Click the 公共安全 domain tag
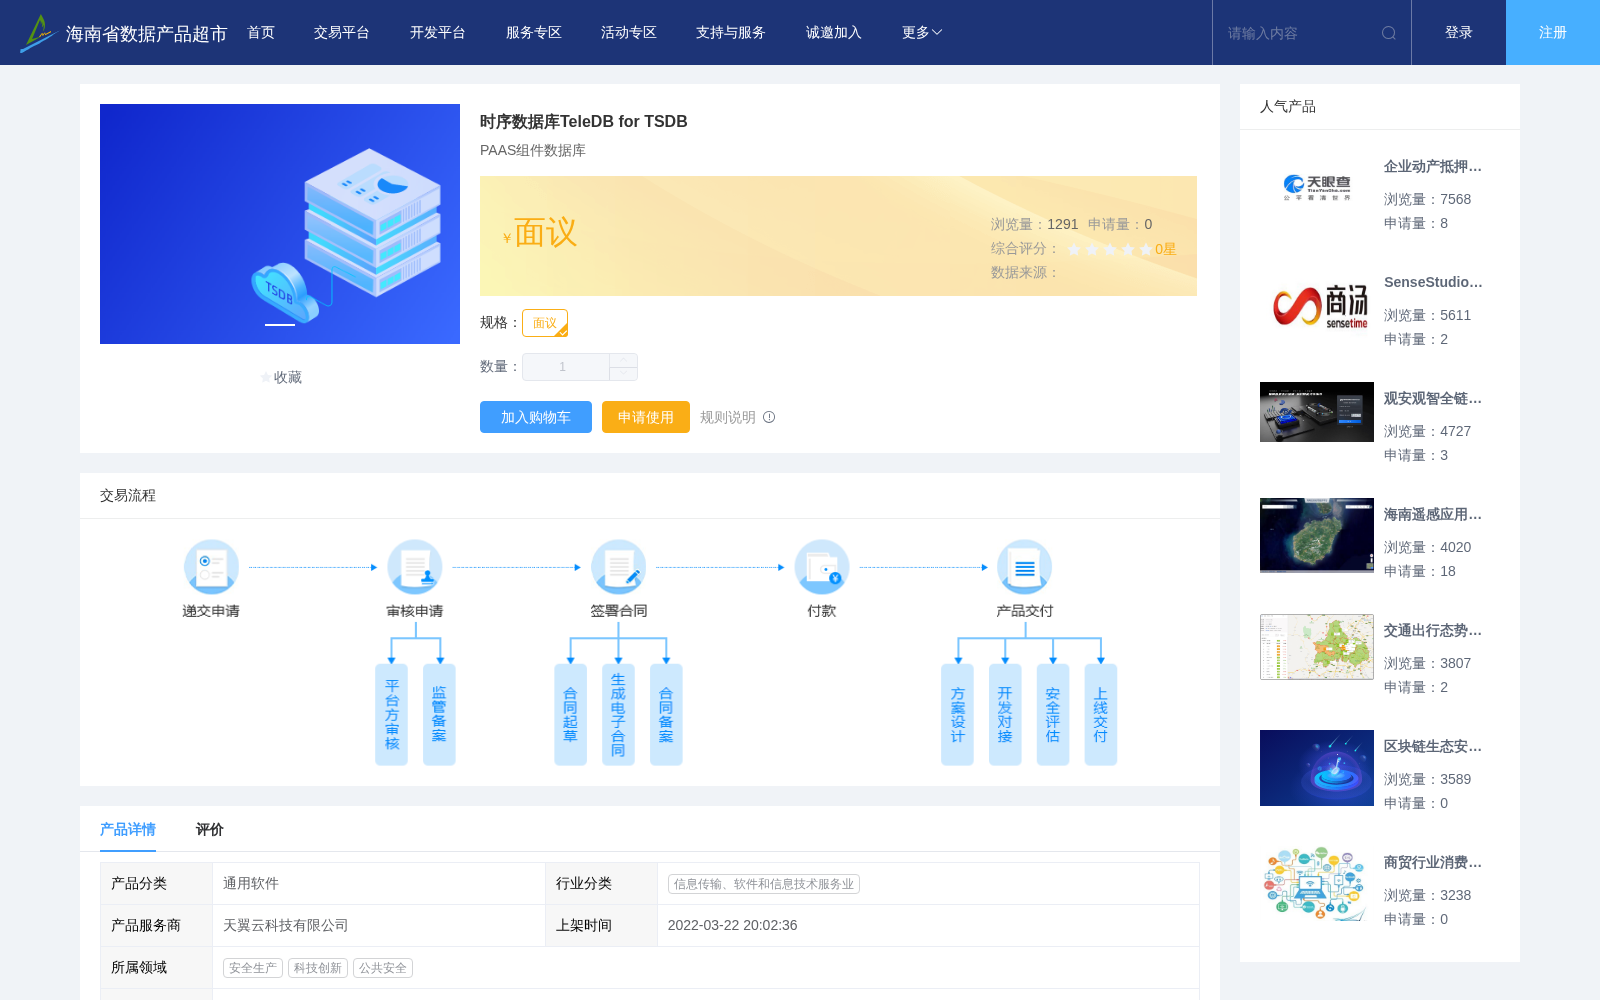 (383, 968)
